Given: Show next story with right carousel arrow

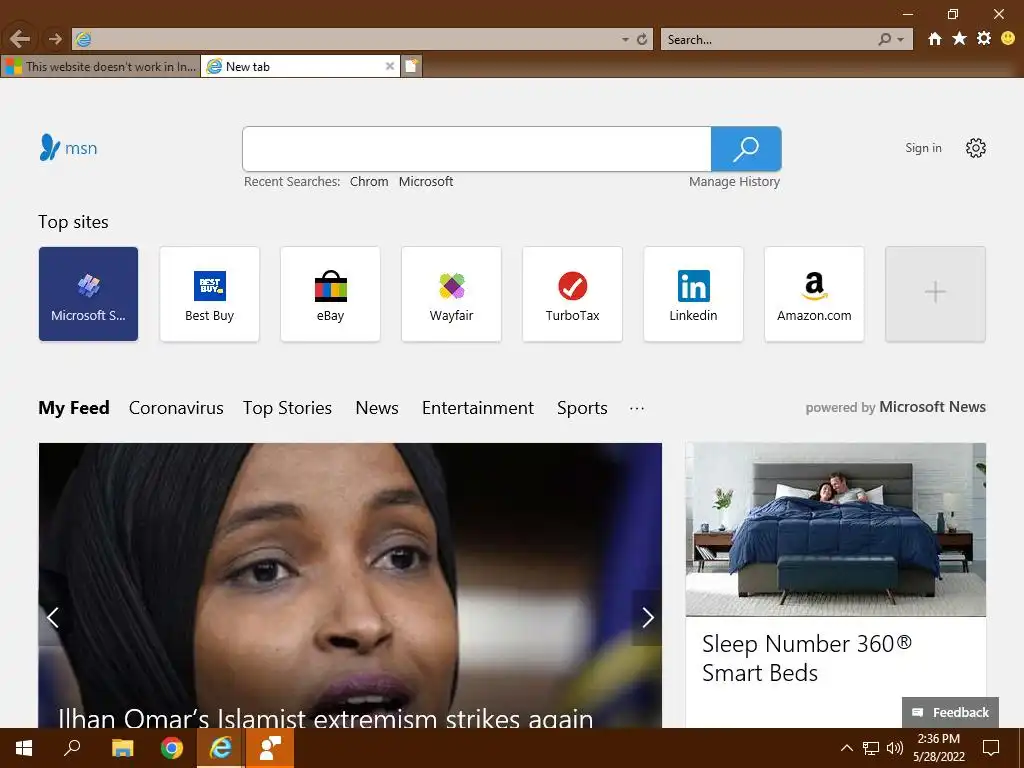Looking at the screenshot, I should coord(647,617).
